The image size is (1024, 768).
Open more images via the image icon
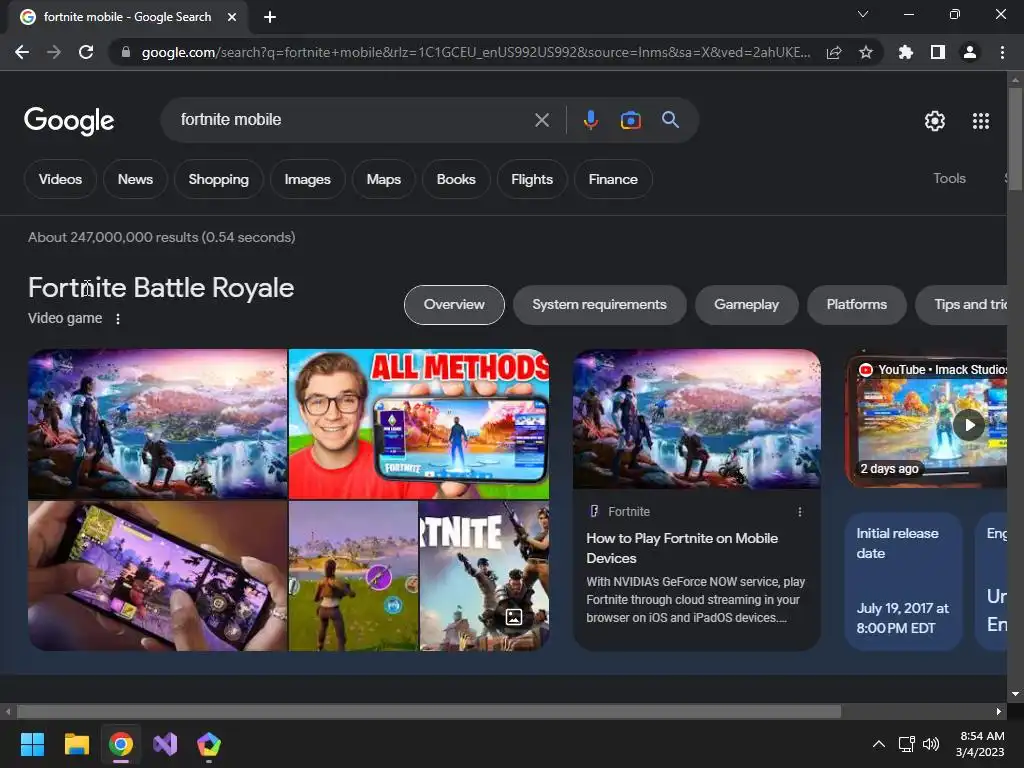[514, 616]
